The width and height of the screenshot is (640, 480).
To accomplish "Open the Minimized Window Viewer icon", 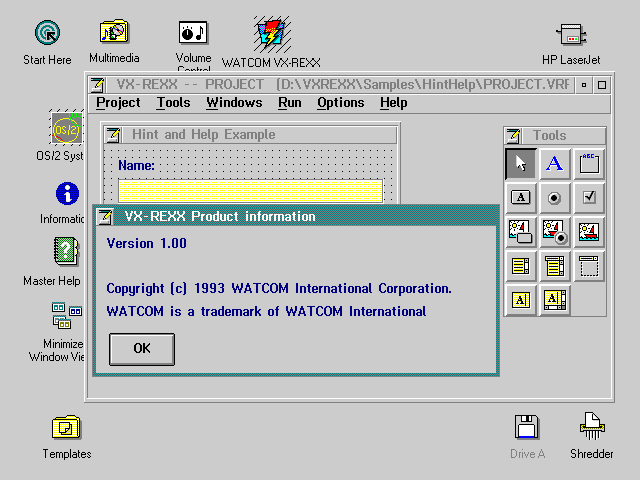I will click(x=67, y=316).
